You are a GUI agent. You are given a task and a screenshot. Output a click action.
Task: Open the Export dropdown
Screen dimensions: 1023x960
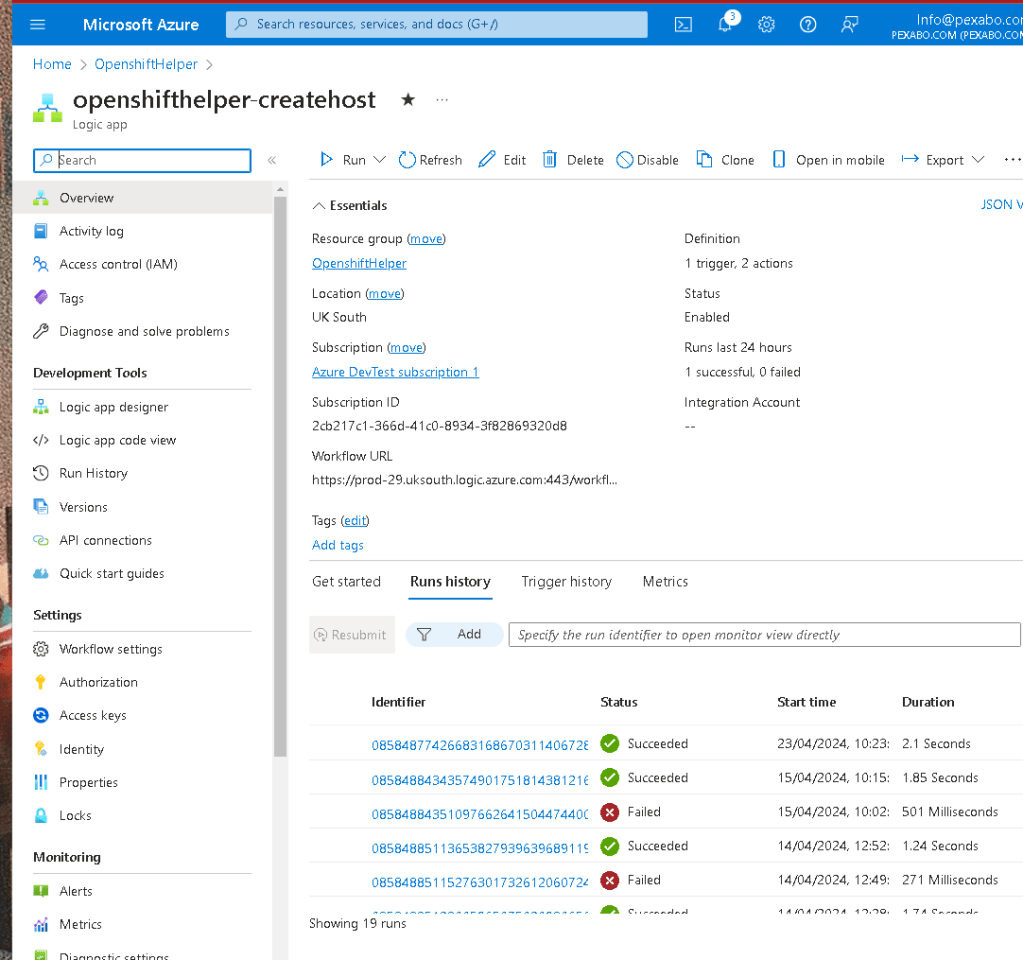click(943, 160)
